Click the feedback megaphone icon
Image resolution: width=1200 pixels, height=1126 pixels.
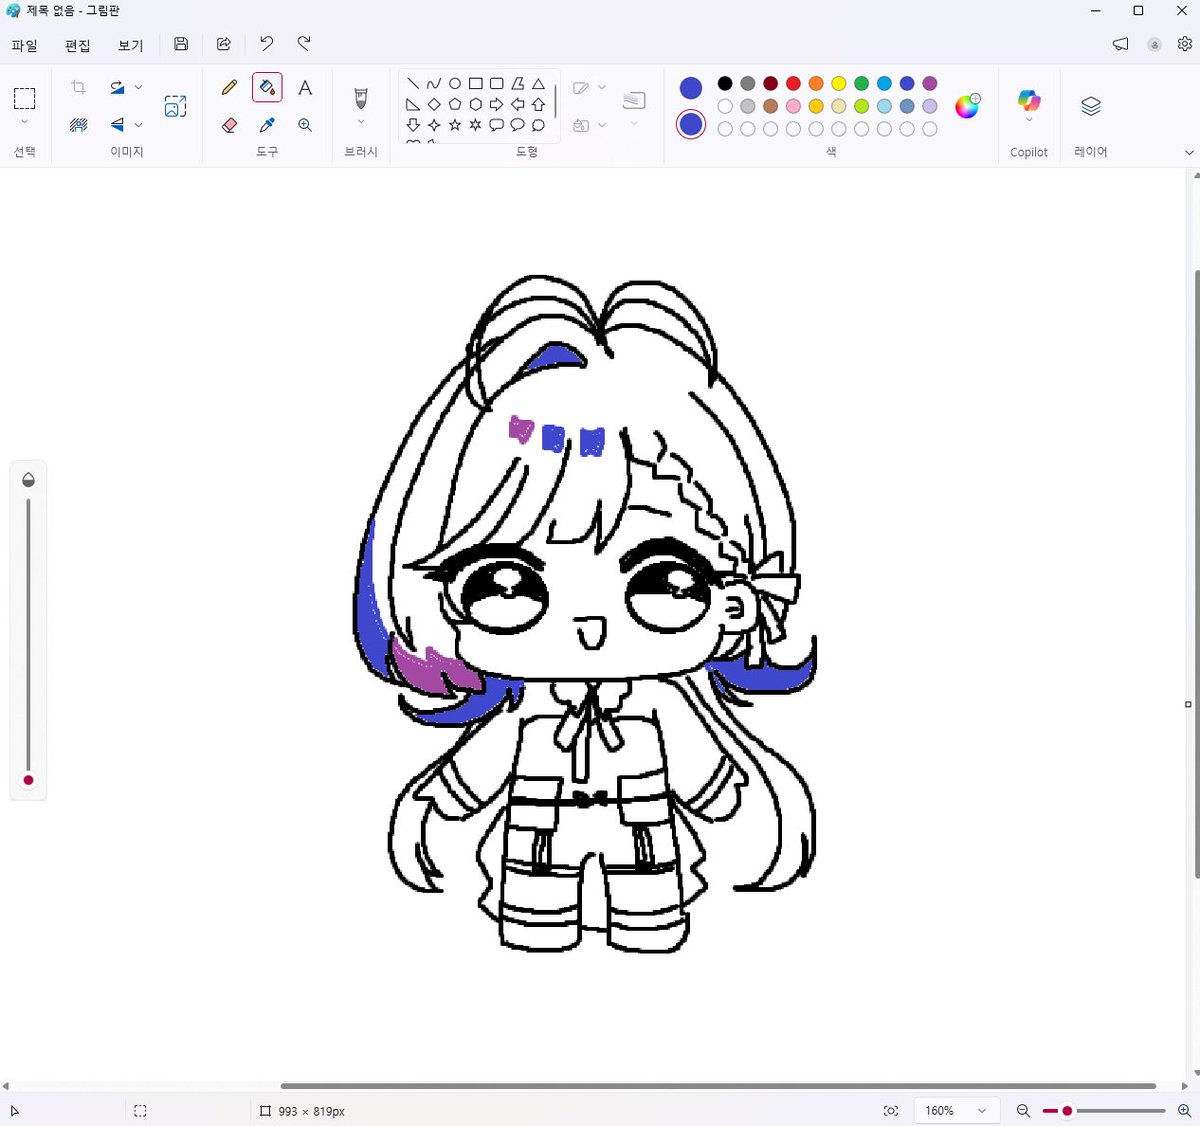(1121, 44)
